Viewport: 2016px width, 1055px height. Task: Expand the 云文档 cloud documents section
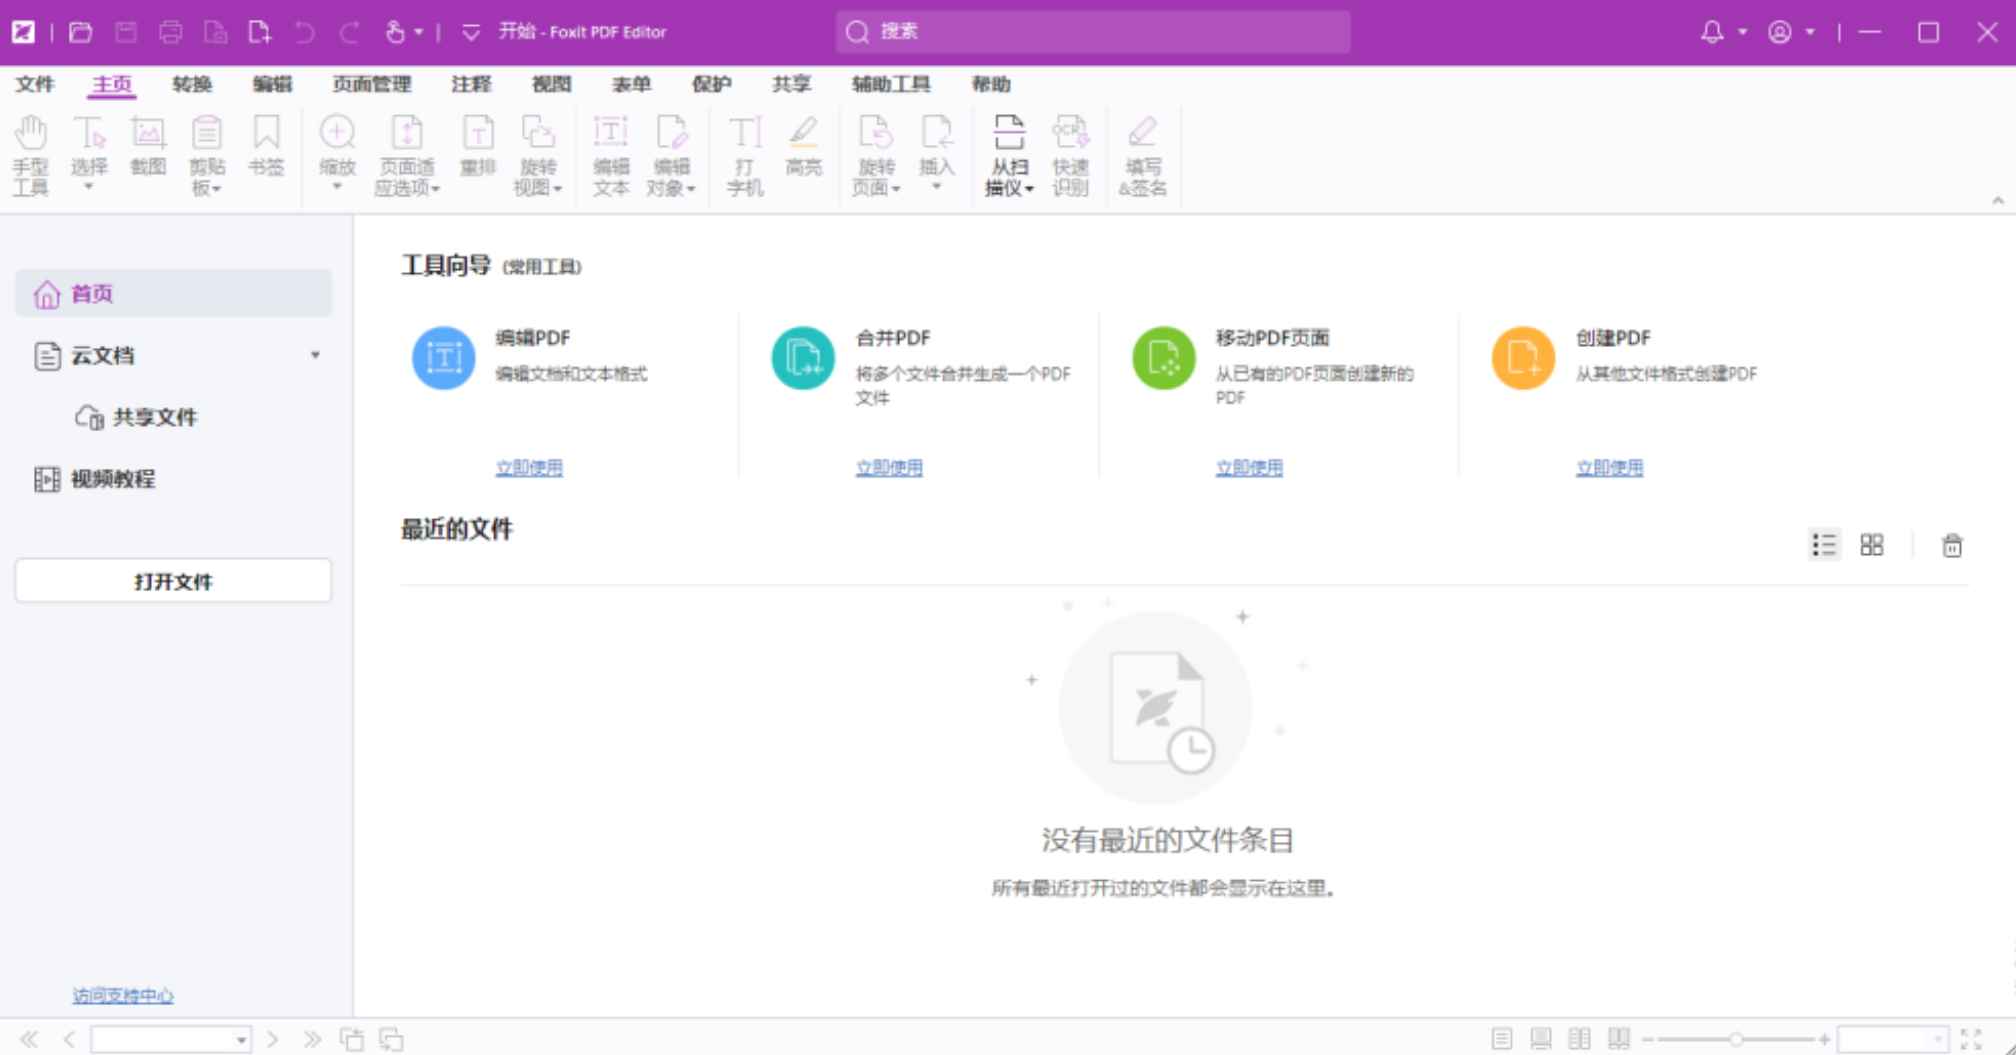pos(317,355)
